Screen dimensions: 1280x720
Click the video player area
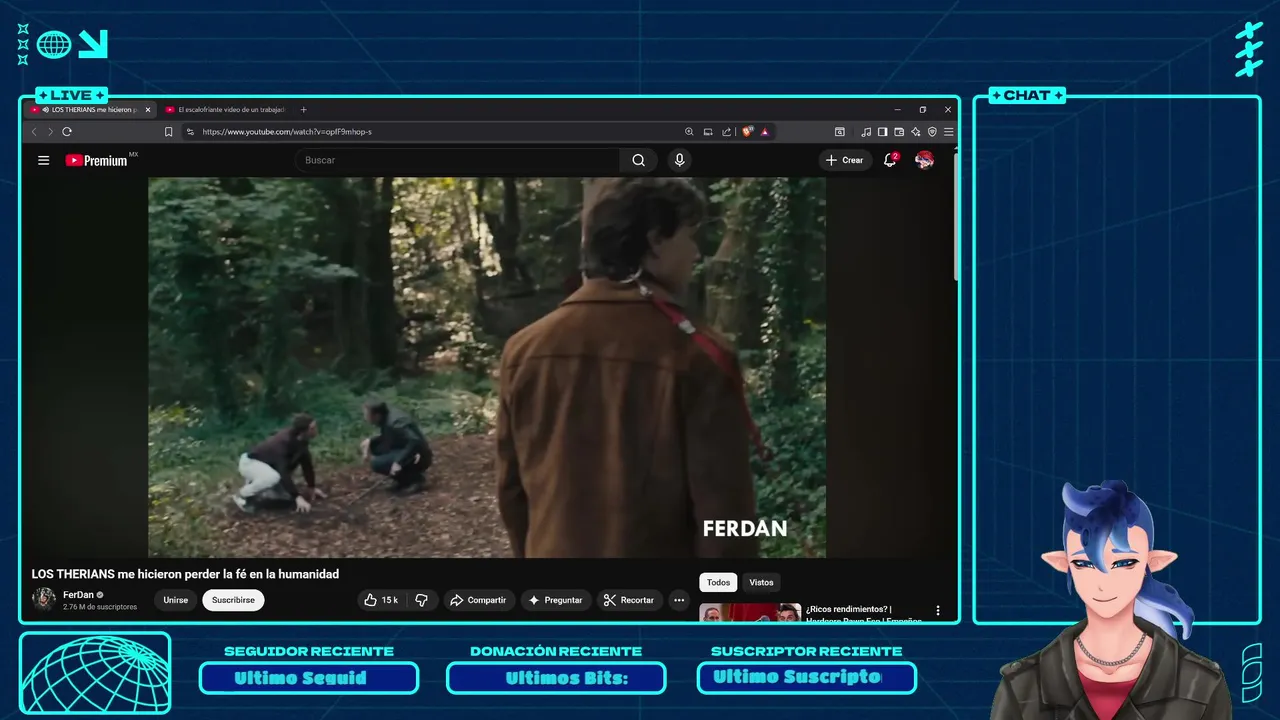pyautogui.click(x=487, y=367)
